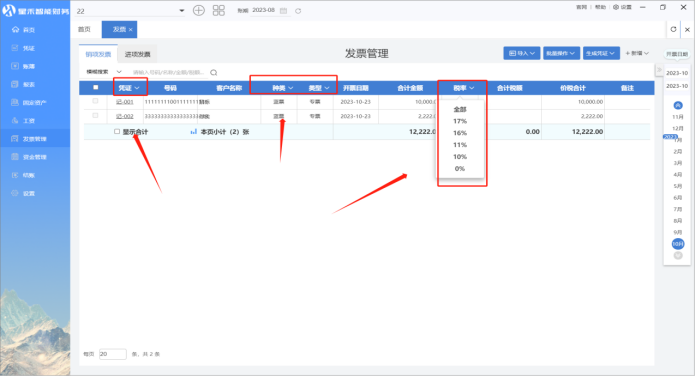Choose 10% in tax rate list
The height and width of the screenshot is (377, 695).
click(460, 157)
